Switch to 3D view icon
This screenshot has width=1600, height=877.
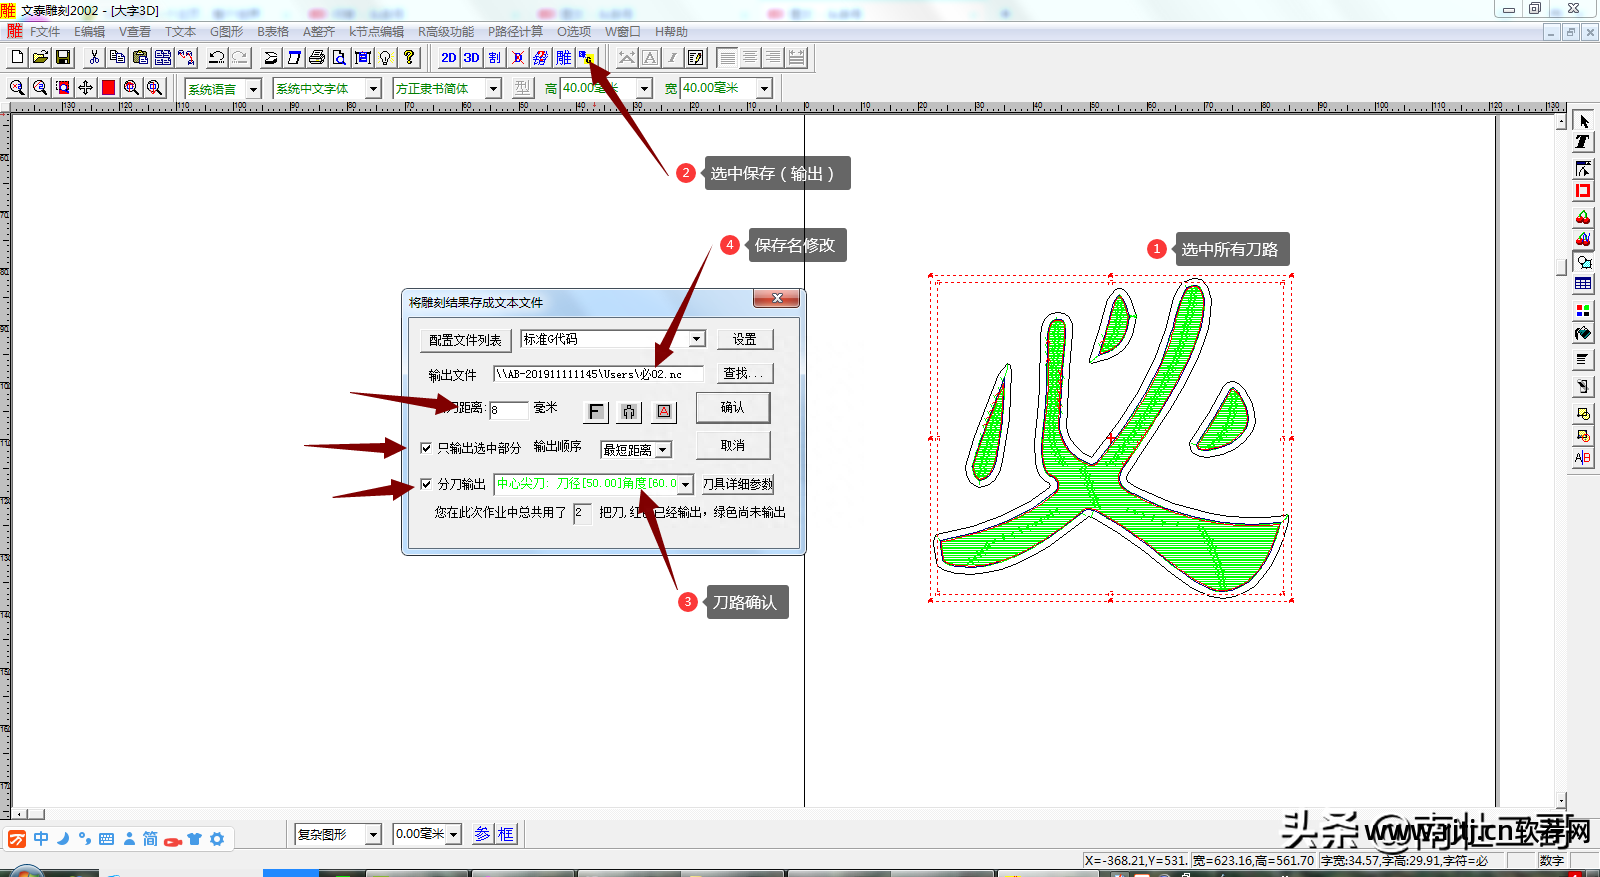(471, 58)
